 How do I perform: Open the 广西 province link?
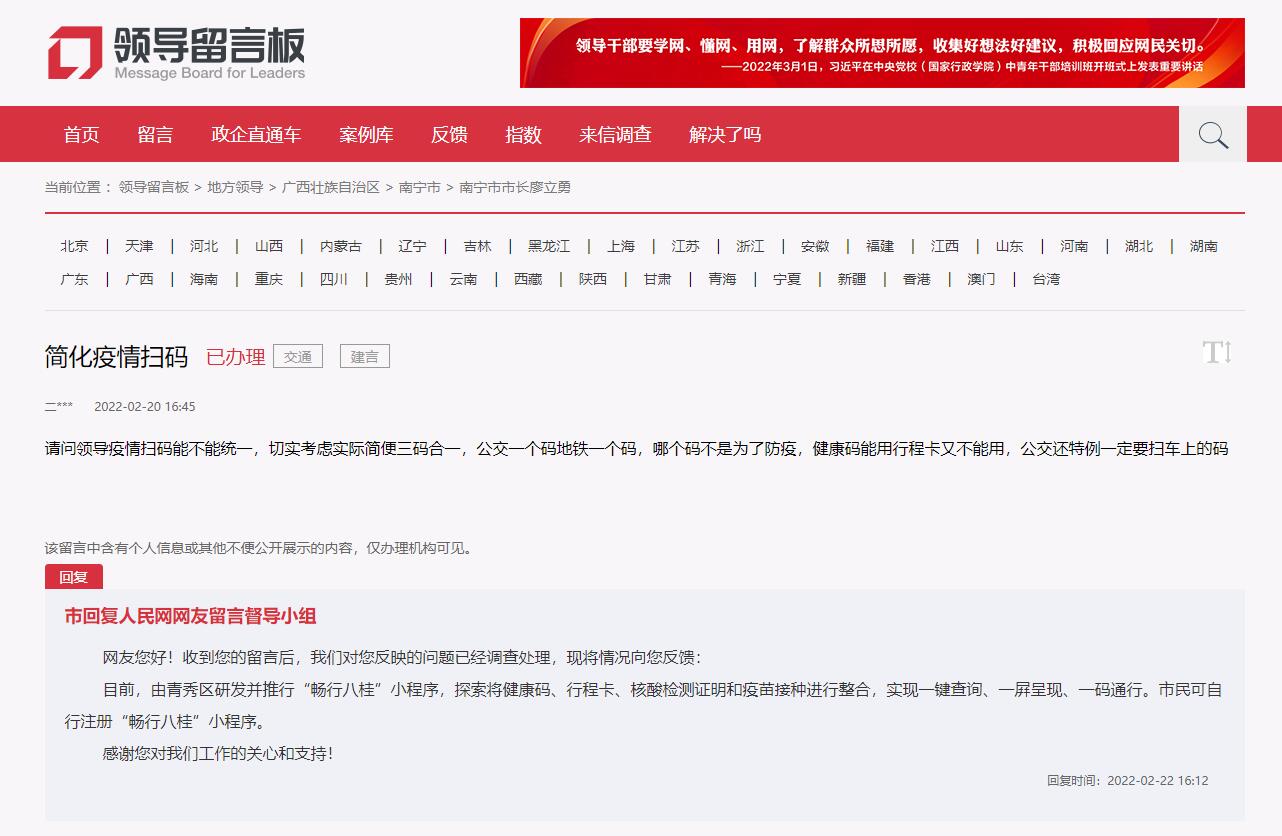pos(139,279)
